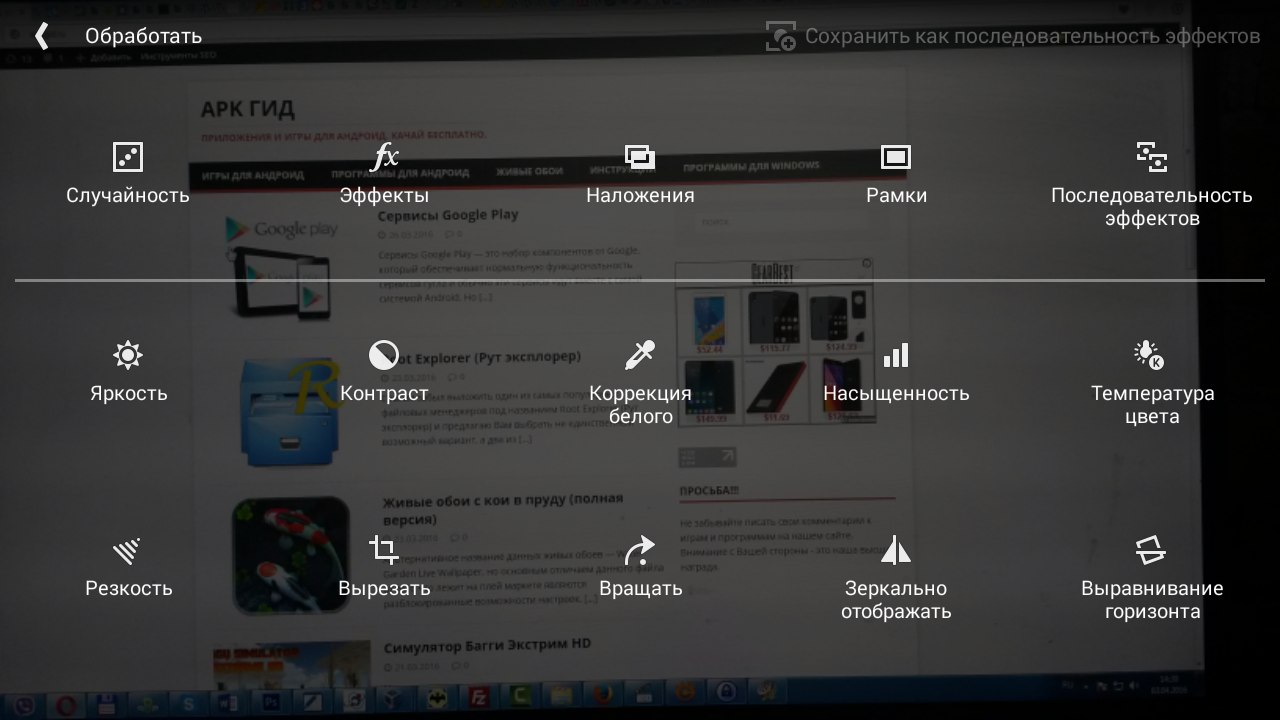Tap the back arrow next to Обработать

(x=41, y=37)
